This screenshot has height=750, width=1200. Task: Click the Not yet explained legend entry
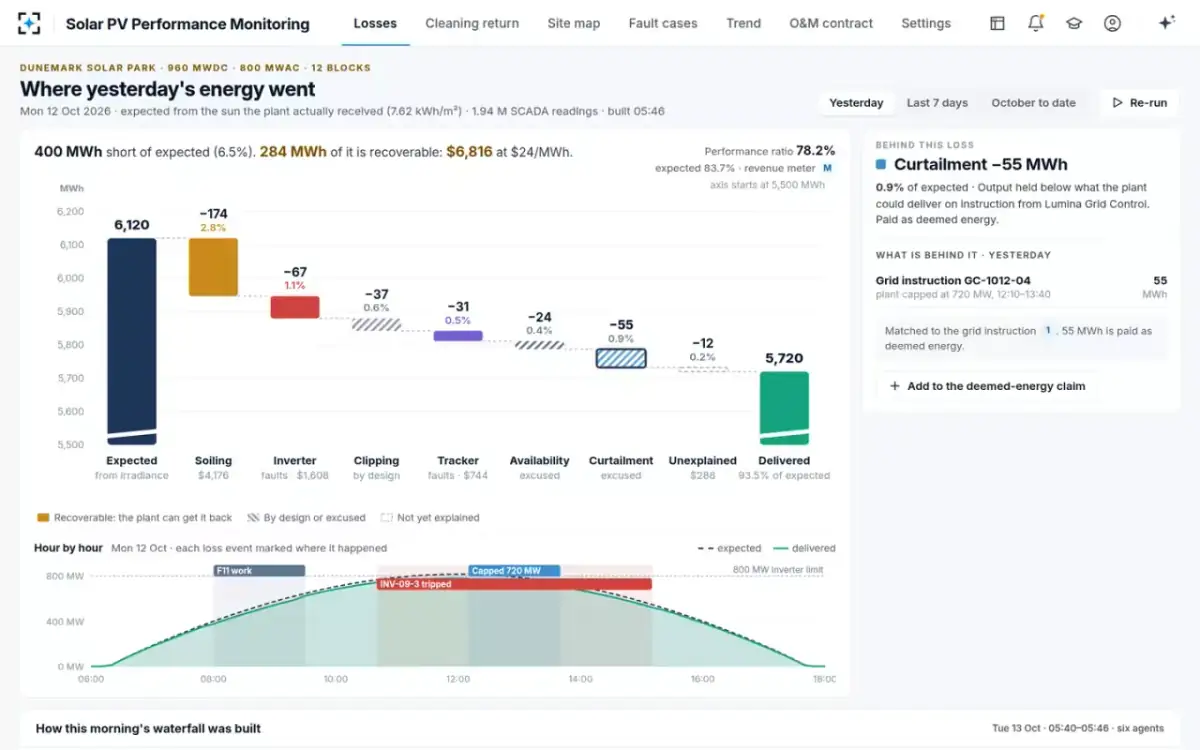pyautogui.click(x=430, y=518)
